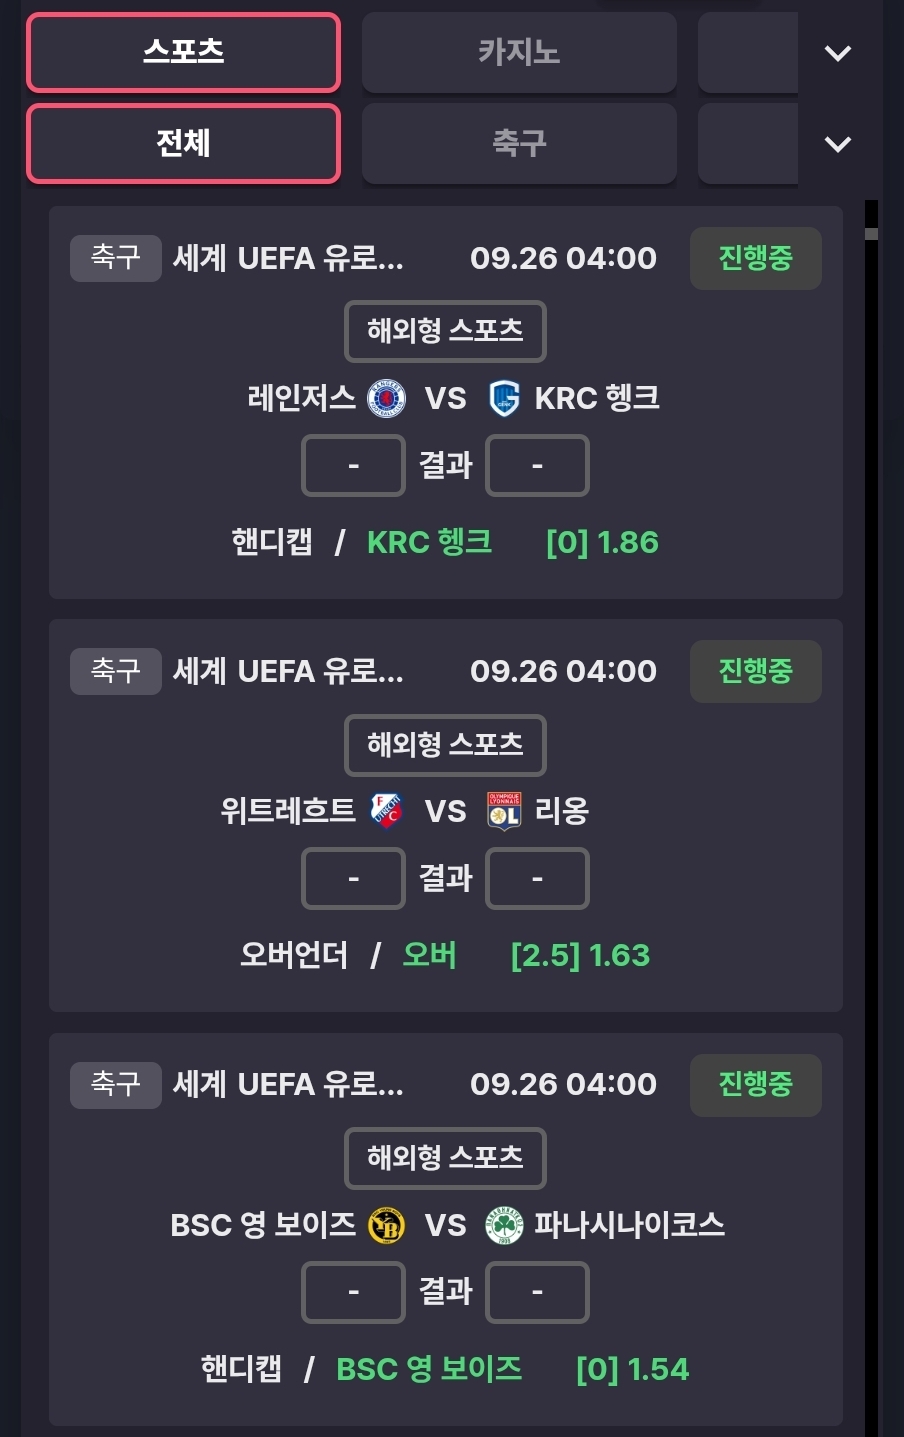This screenshot has height=1437, width=904.
Task: Click 해외형 스포츠 label on Rangers match
Action: [x=445, y=331]
